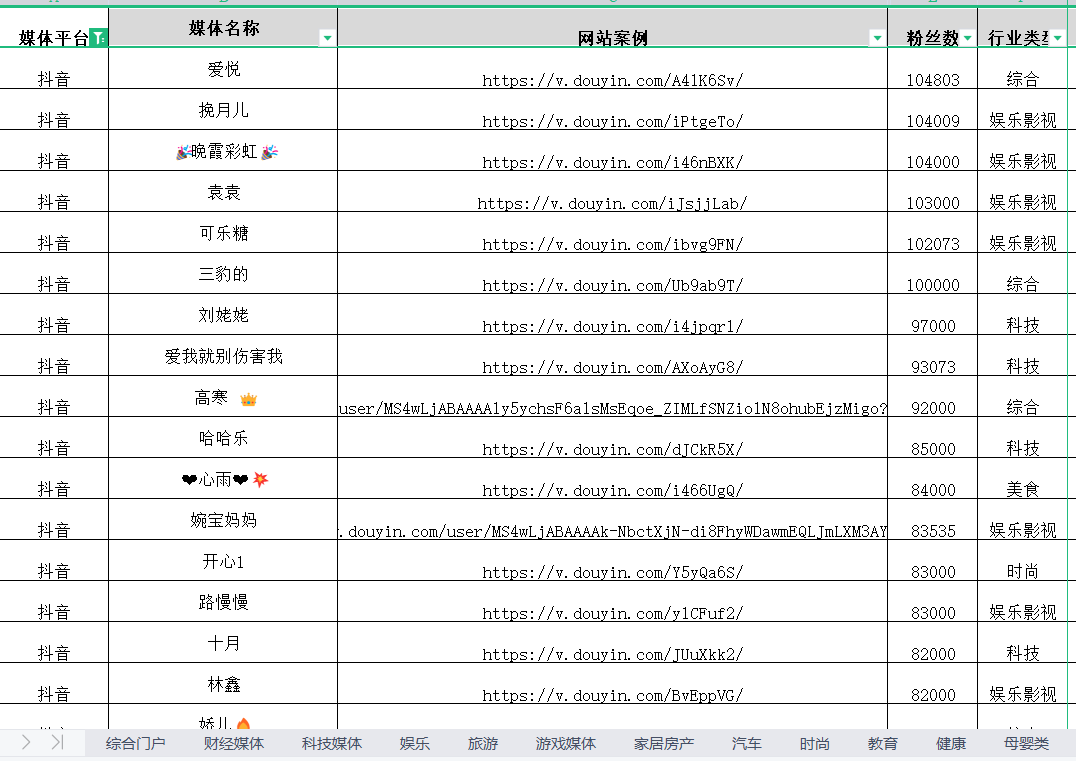This screenshot has width=1076, height=761.
Task: Select cell ❤心雨❤
Action: (223, 479)
